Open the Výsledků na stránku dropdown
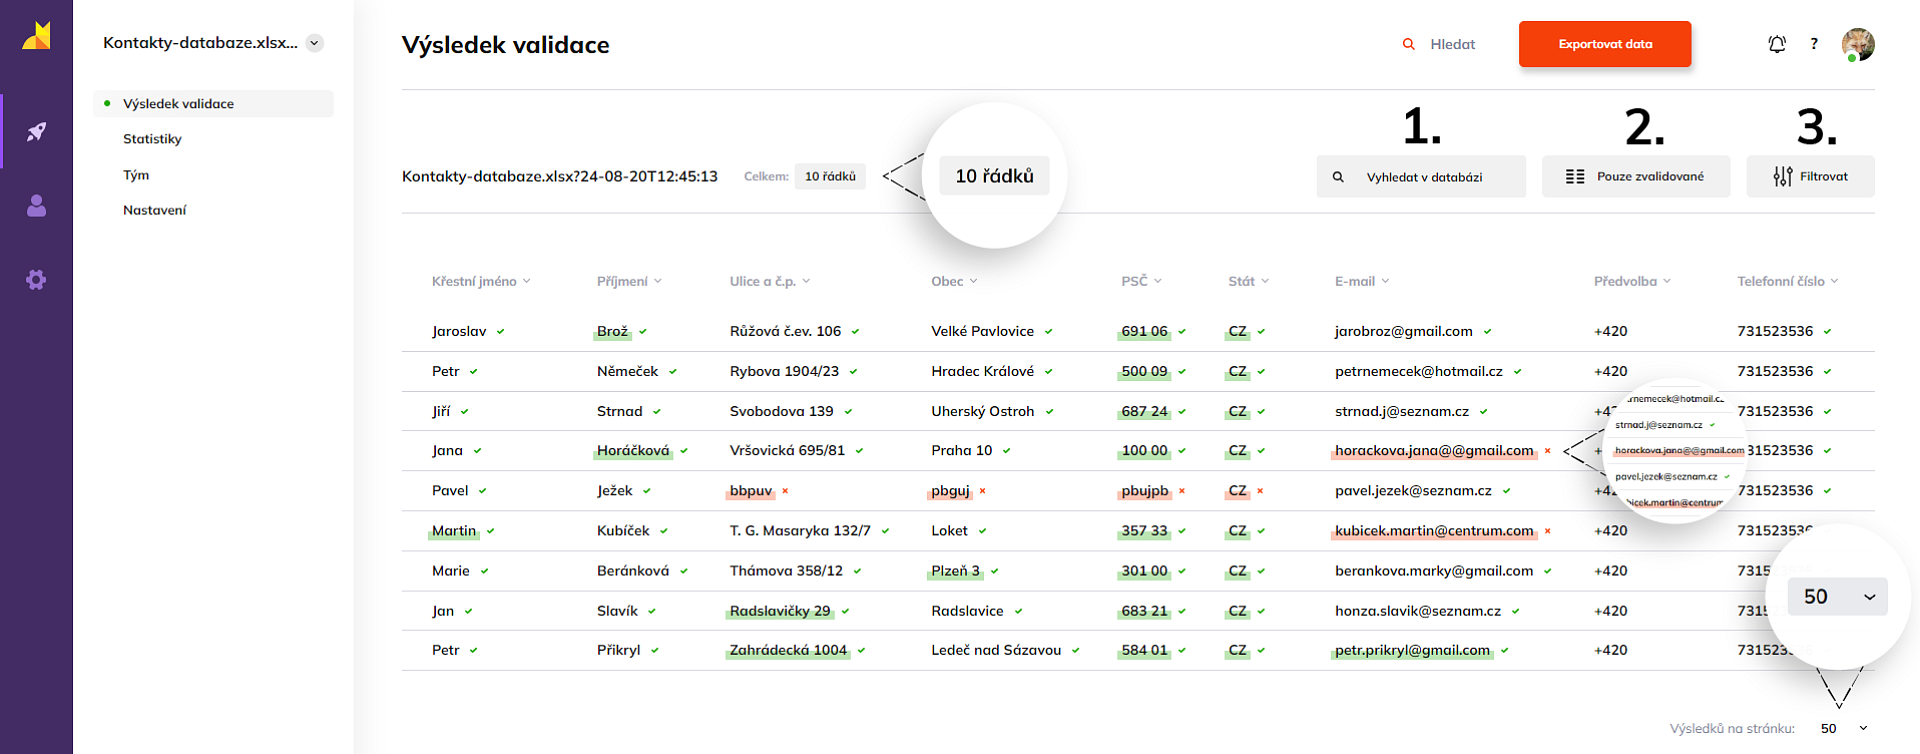The image size is (1920, 754). 1843,728
